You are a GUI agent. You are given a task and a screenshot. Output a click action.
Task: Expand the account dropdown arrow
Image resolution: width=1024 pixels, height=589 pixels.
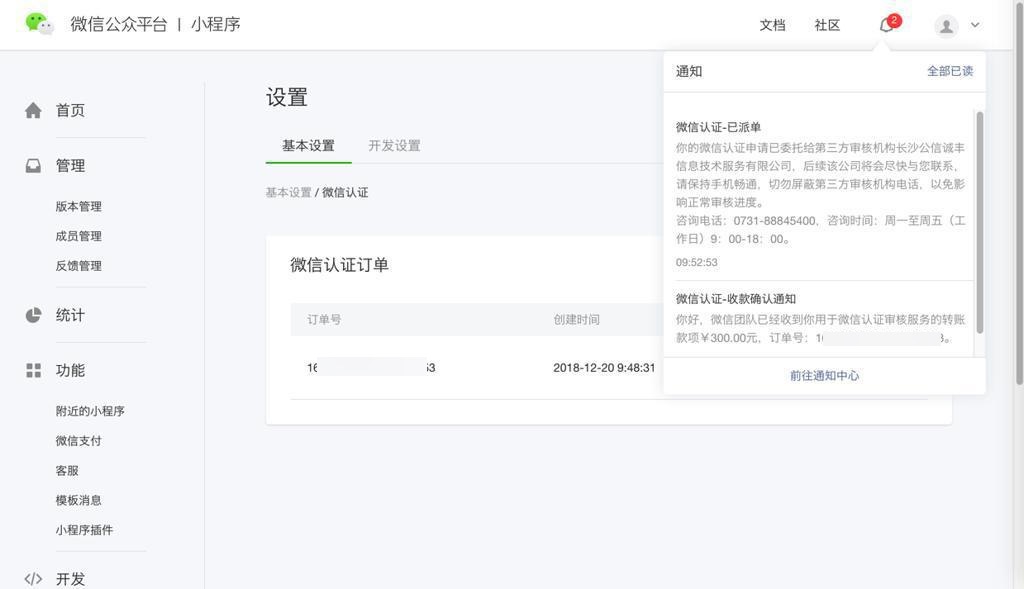tap(975, 25)
